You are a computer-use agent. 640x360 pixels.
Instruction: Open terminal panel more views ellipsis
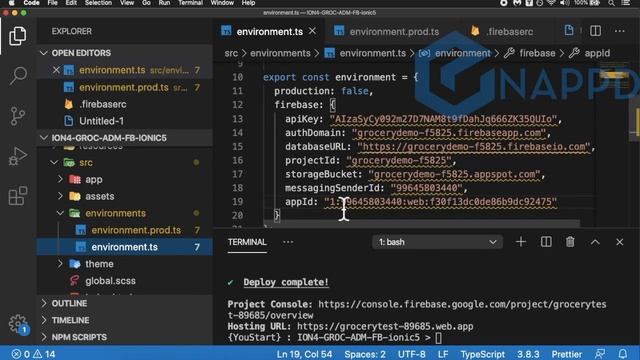coord(288,242)
